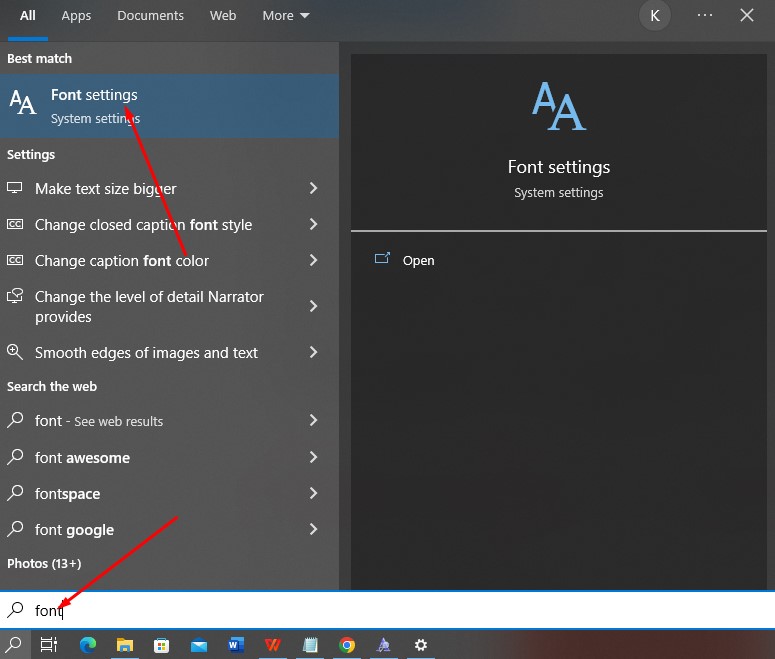Search the web for font awesome
Viewport: 775px width, 659px height.
pos(169,457)
